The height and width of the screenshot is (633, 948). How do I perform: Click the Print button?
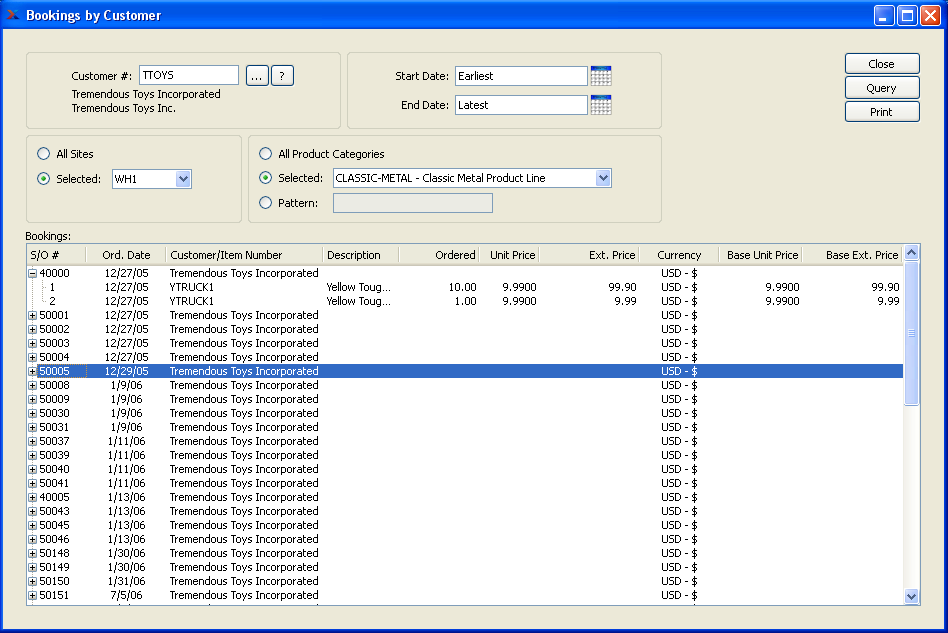pyautogui.click(x=881, y=112)
